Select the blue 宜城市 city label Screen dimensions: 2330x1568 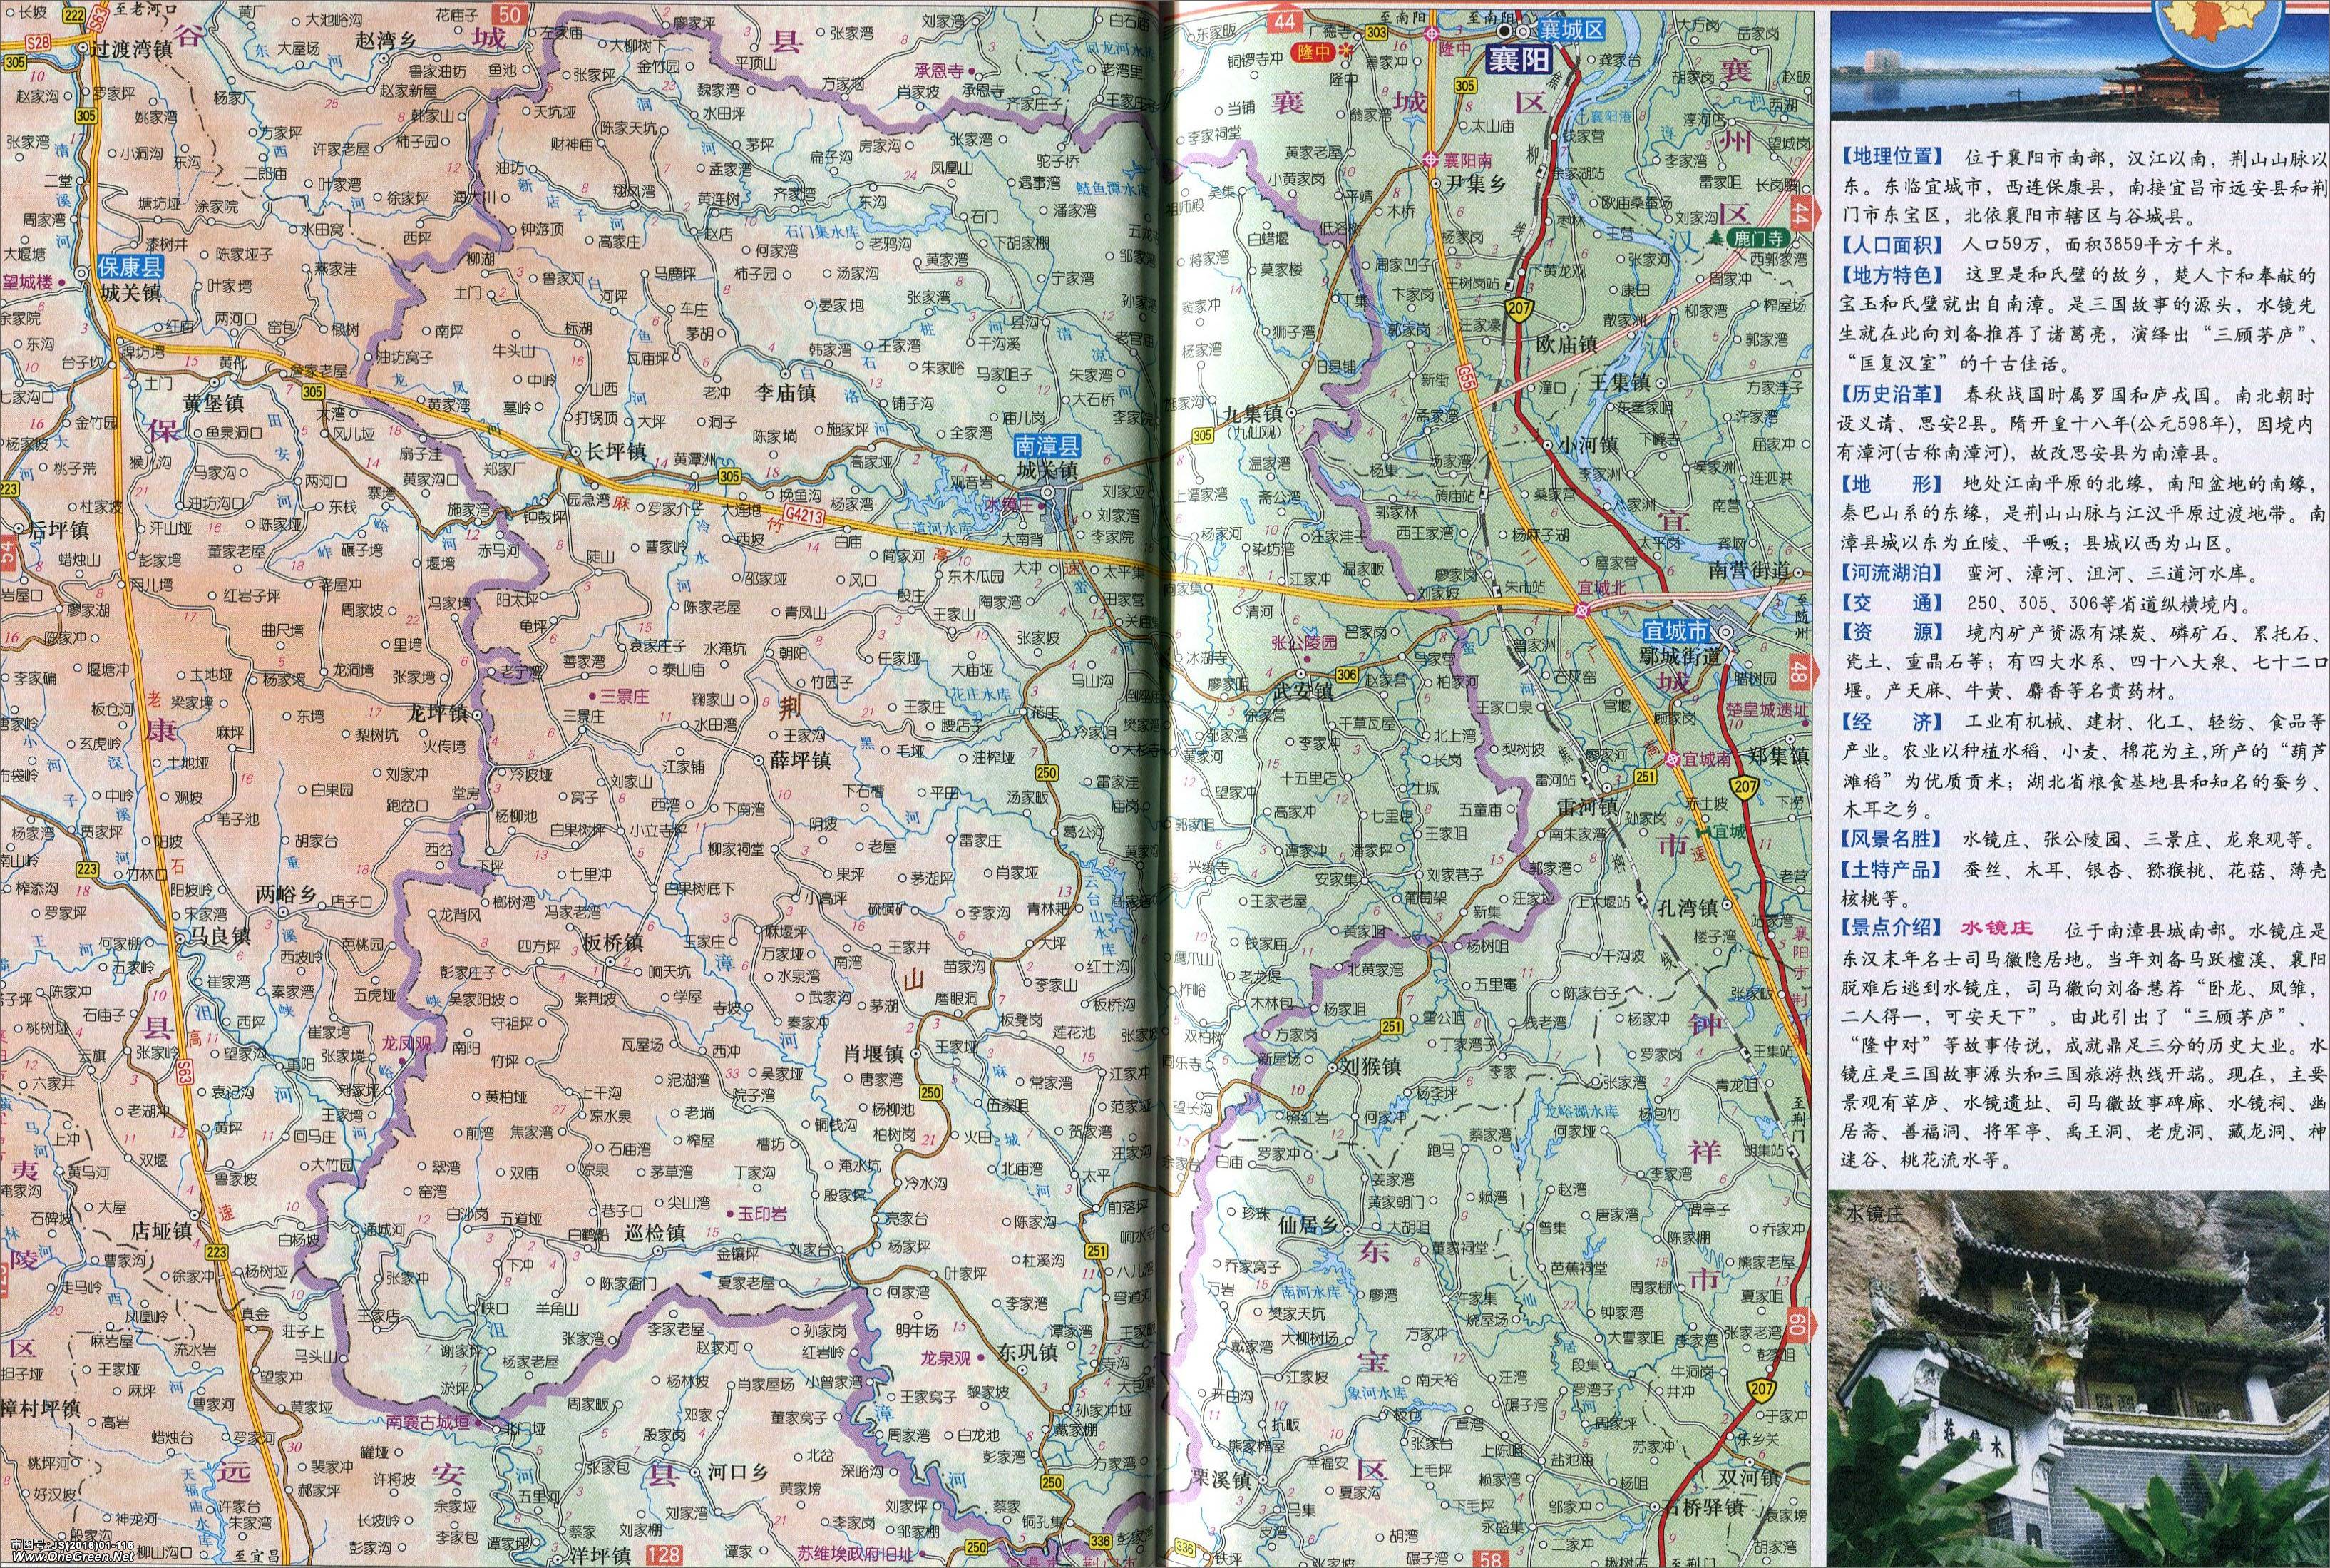[1678, 632]
